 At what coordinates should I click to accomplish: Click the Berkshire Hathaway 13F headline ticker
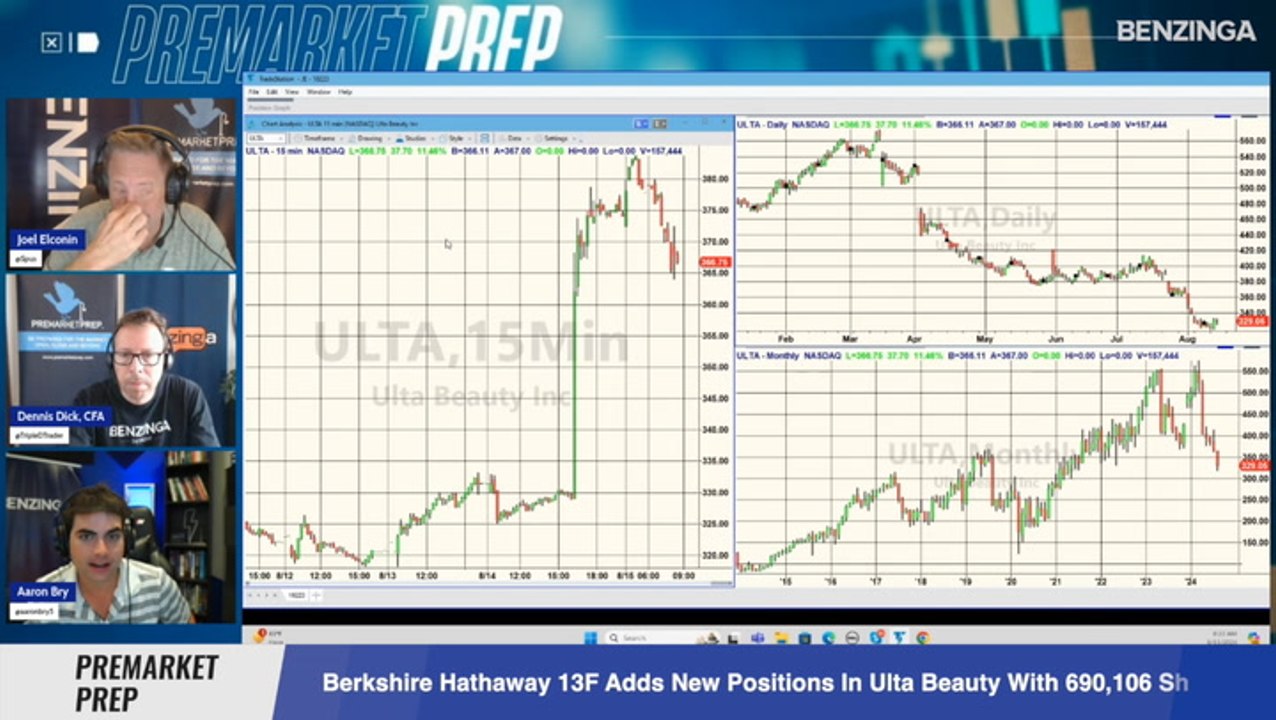tap(755, 683)
